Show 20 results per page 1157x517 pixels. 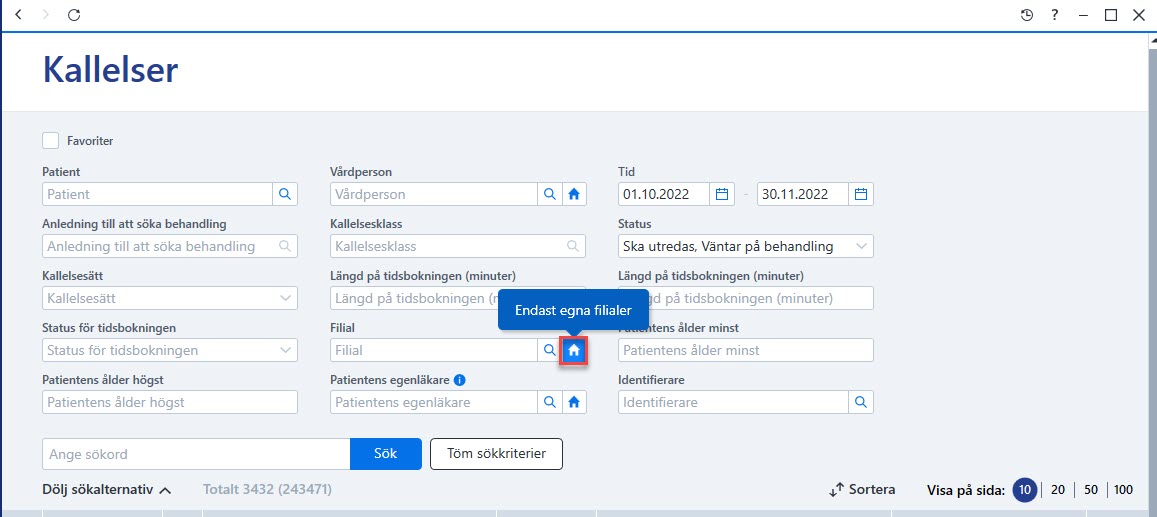[x=1058, y=490]
